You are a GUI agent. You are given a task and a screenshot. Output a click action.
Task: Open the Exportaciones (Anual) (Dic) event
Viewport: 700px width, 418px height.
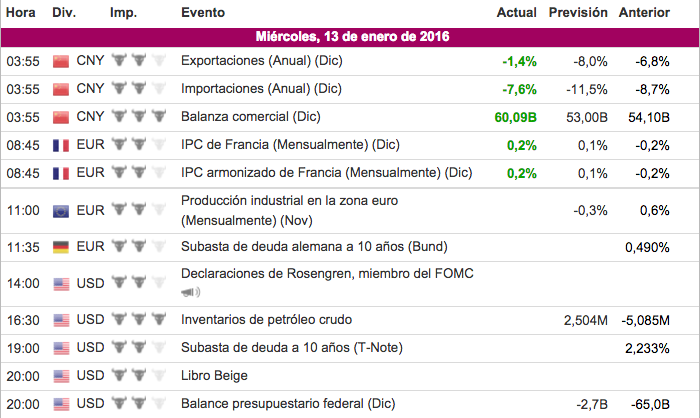click(x=260, y=61)
